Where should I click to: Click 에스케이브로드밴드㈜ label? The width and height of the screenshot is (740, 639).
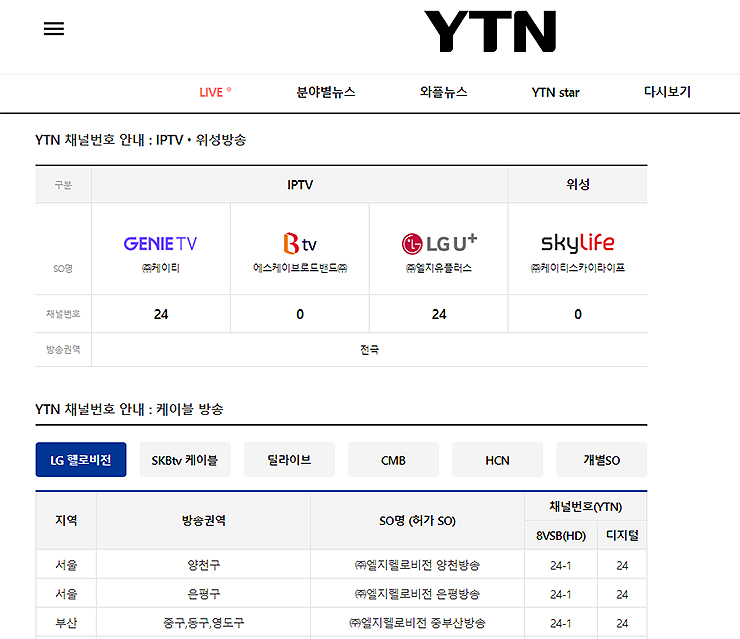click(300, 268)
